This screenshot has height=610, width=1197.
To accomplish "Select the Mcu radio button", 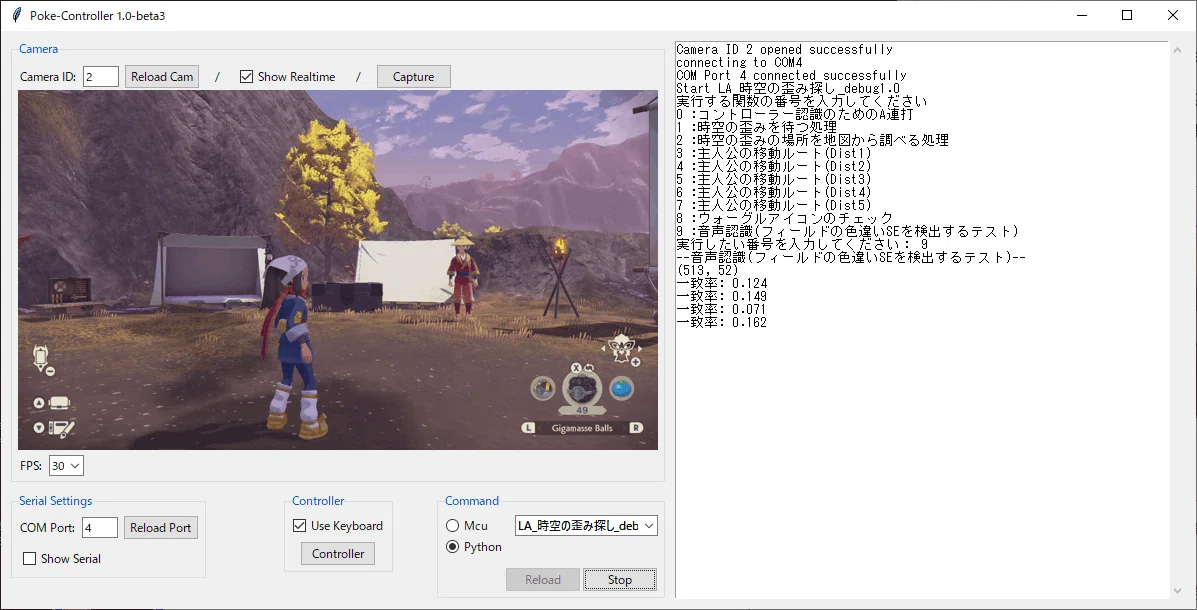I will coord(453,525).
